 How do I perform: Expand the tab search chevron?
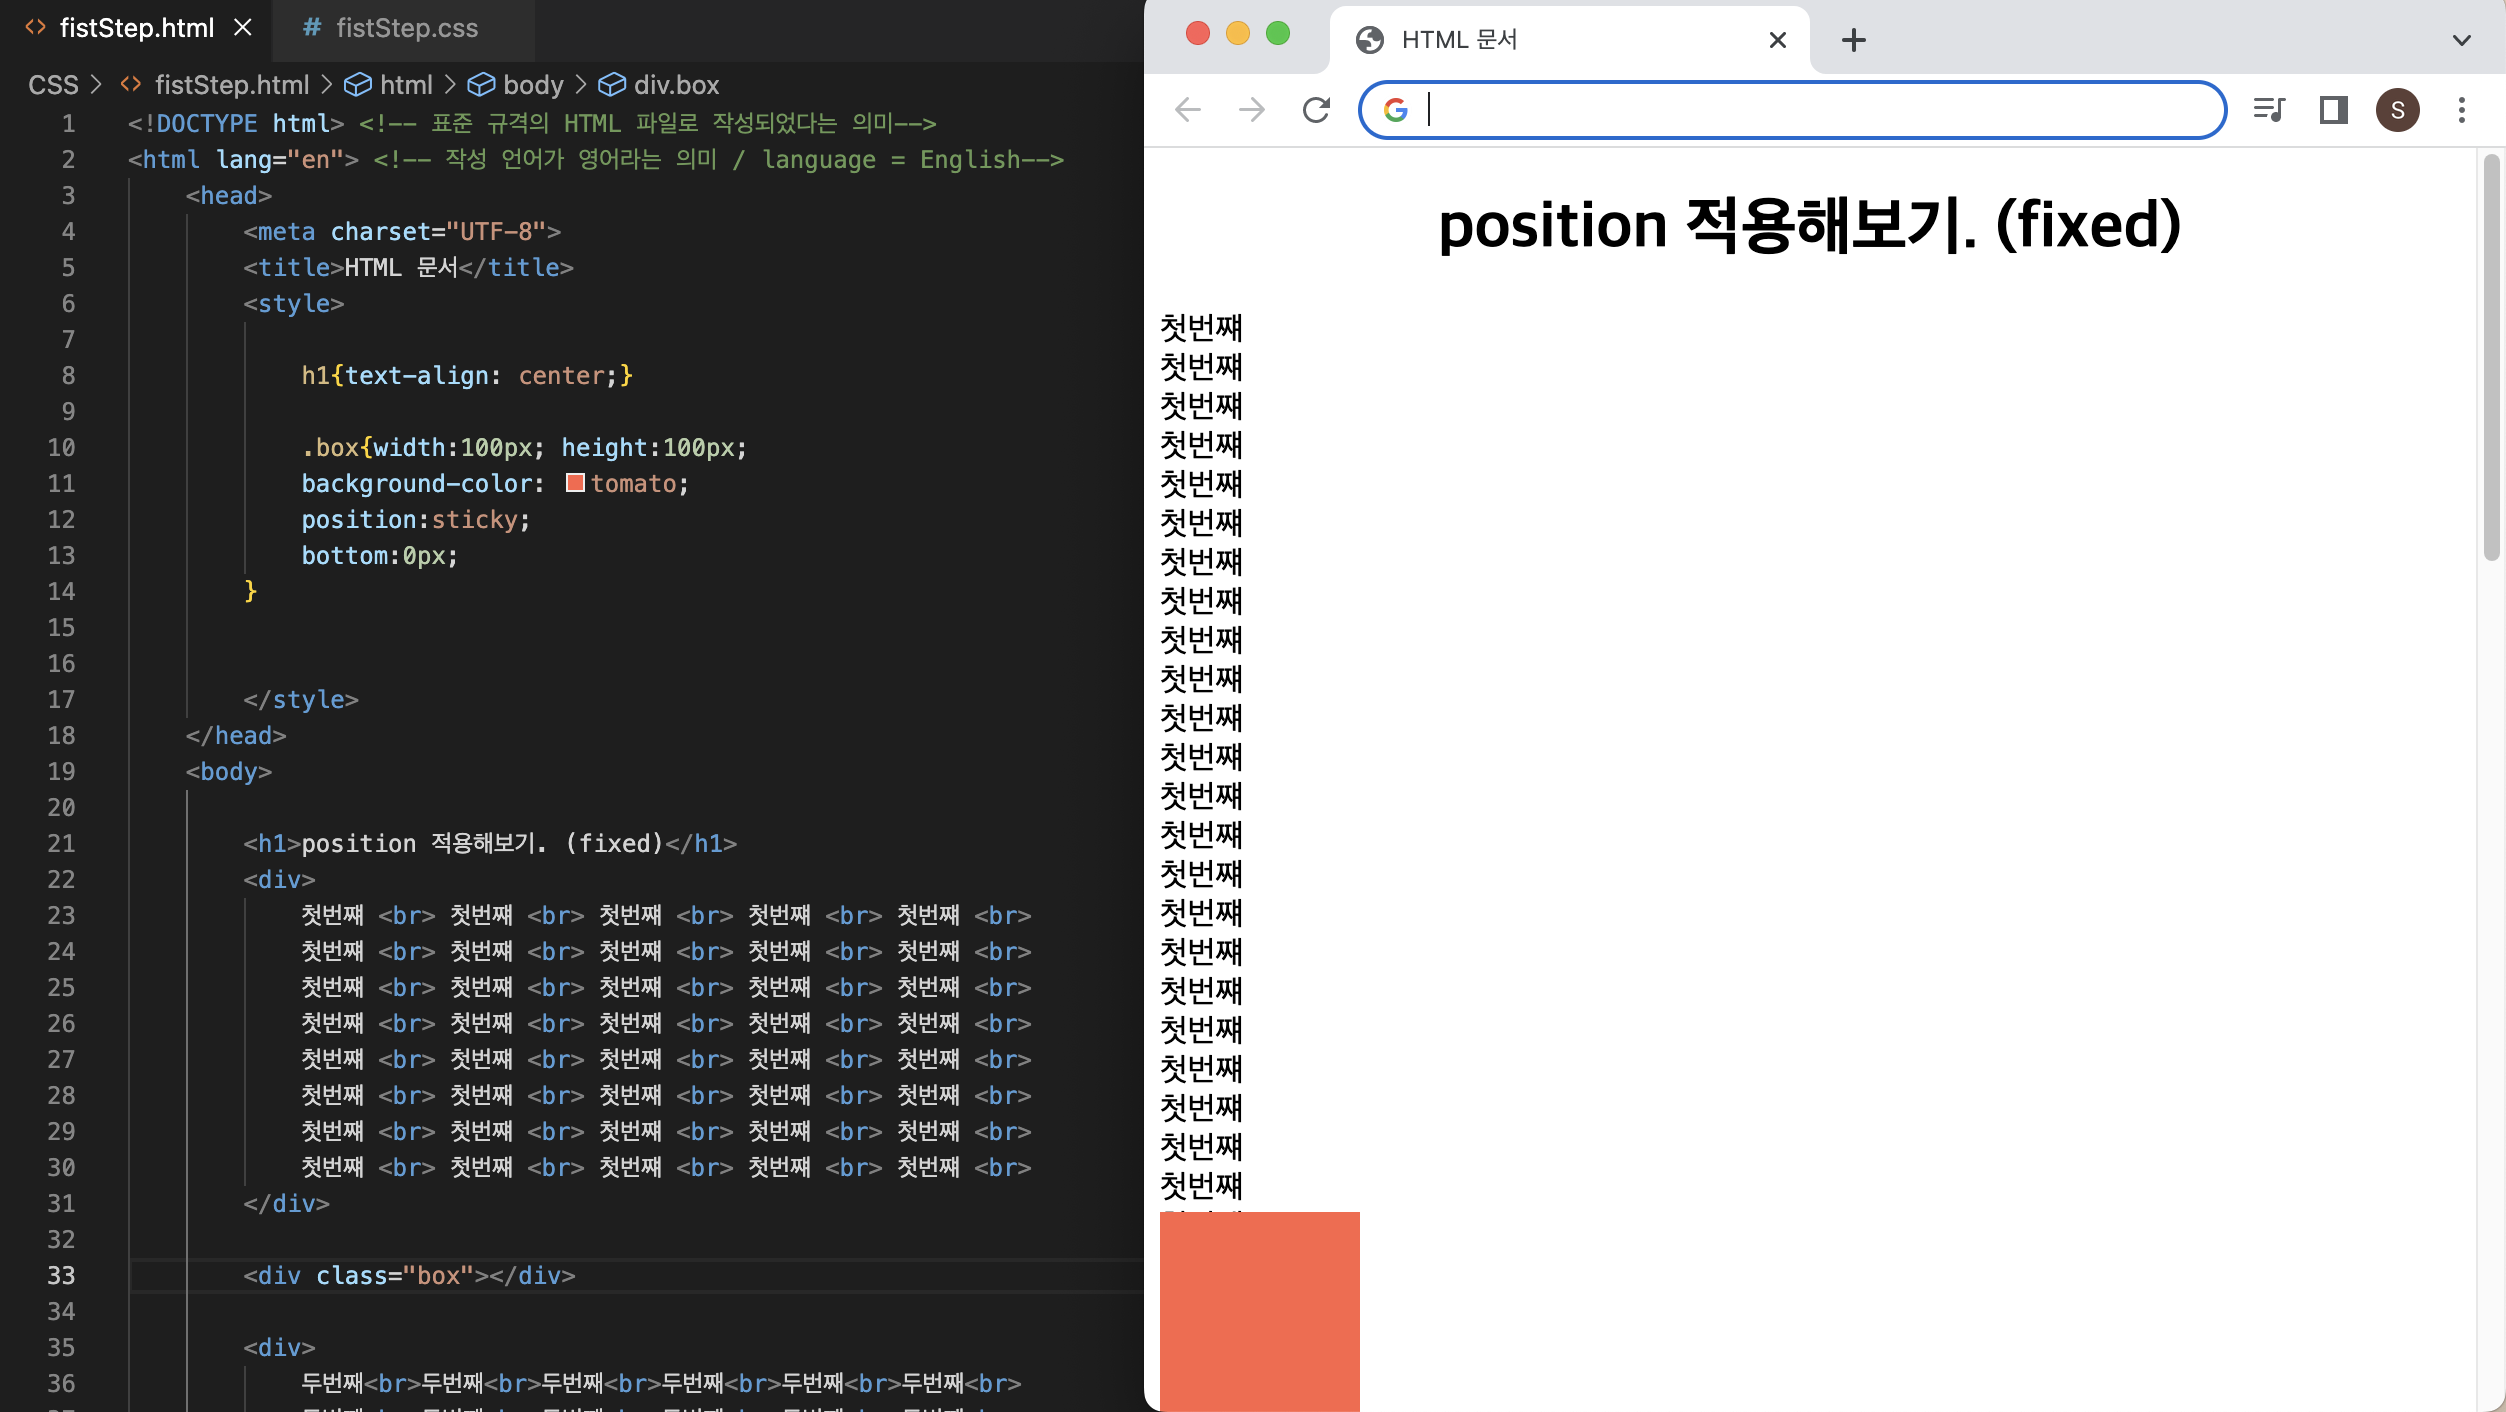pos(2461,40)
